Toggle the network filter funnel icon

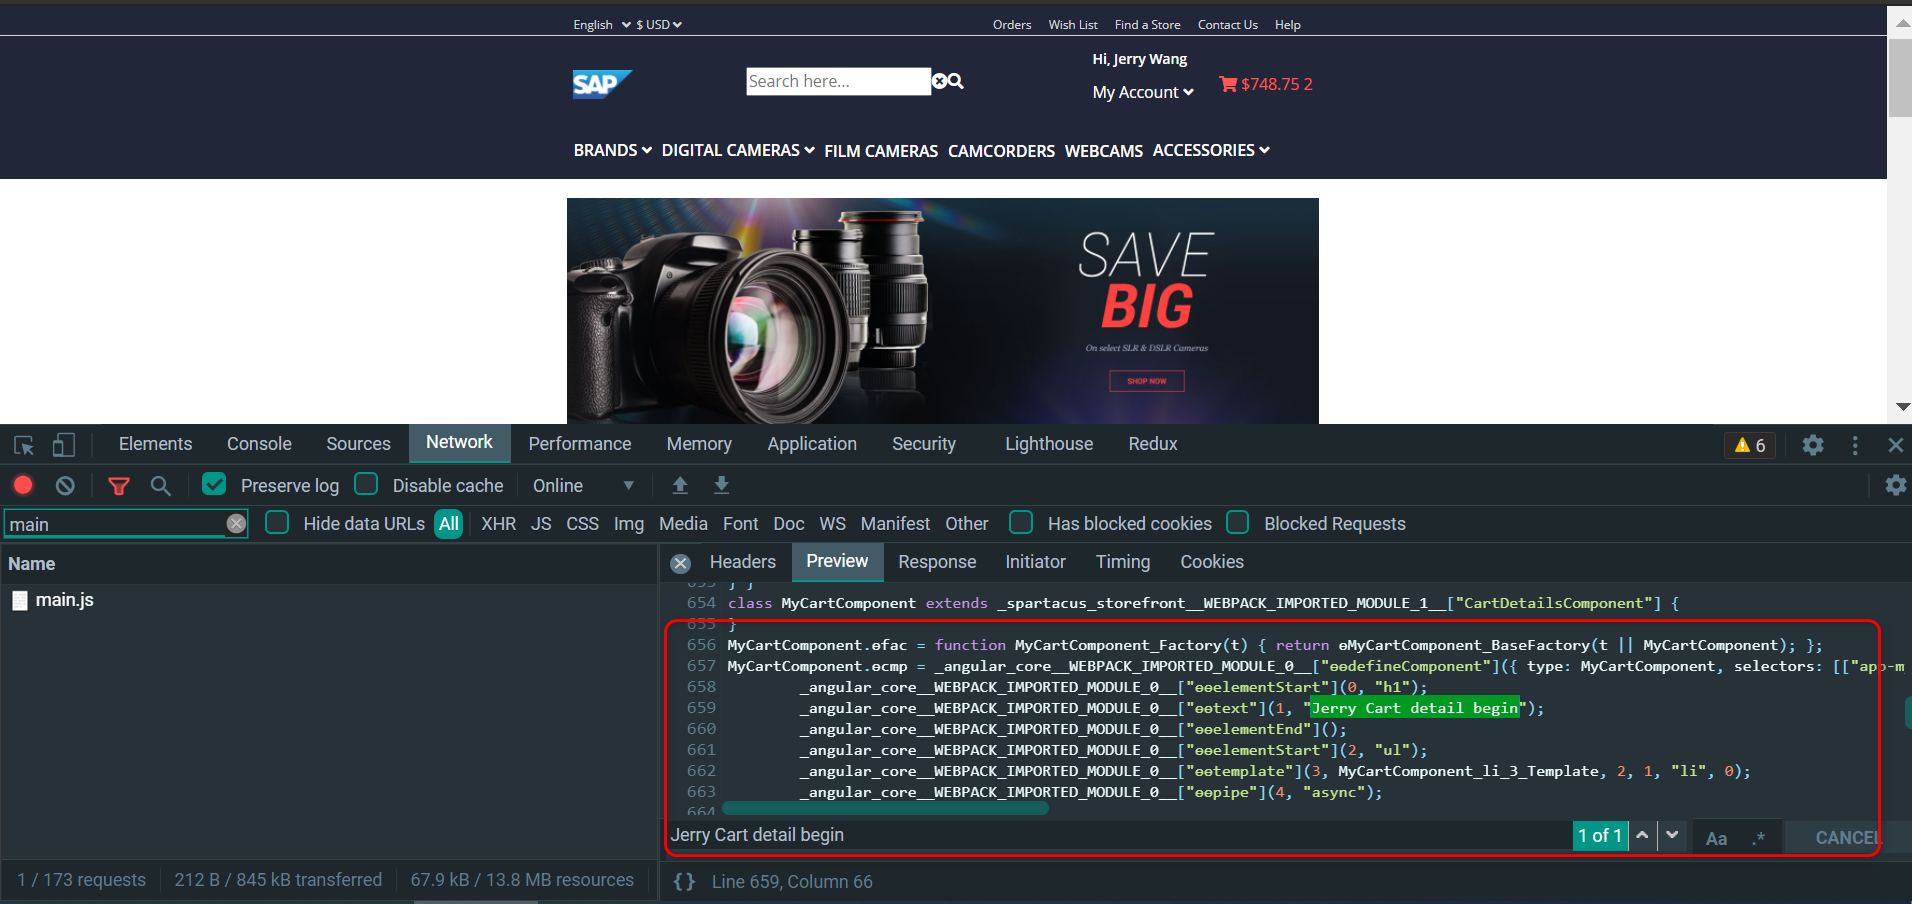[x=119, y=486]
